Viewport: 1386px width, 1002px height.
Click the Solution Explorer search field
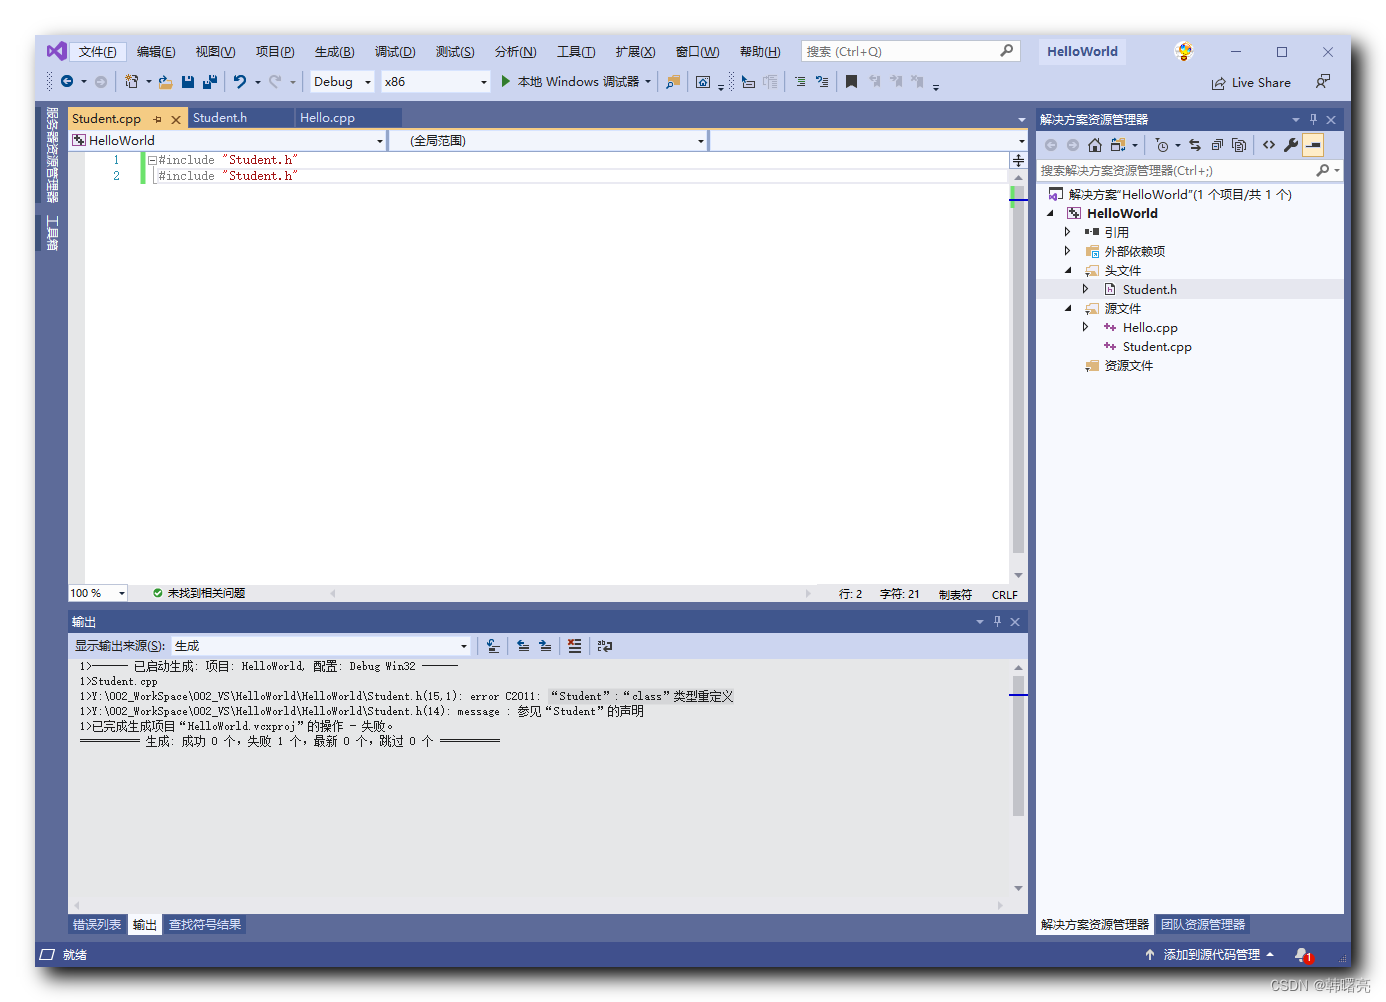[x=1189, y=171]
